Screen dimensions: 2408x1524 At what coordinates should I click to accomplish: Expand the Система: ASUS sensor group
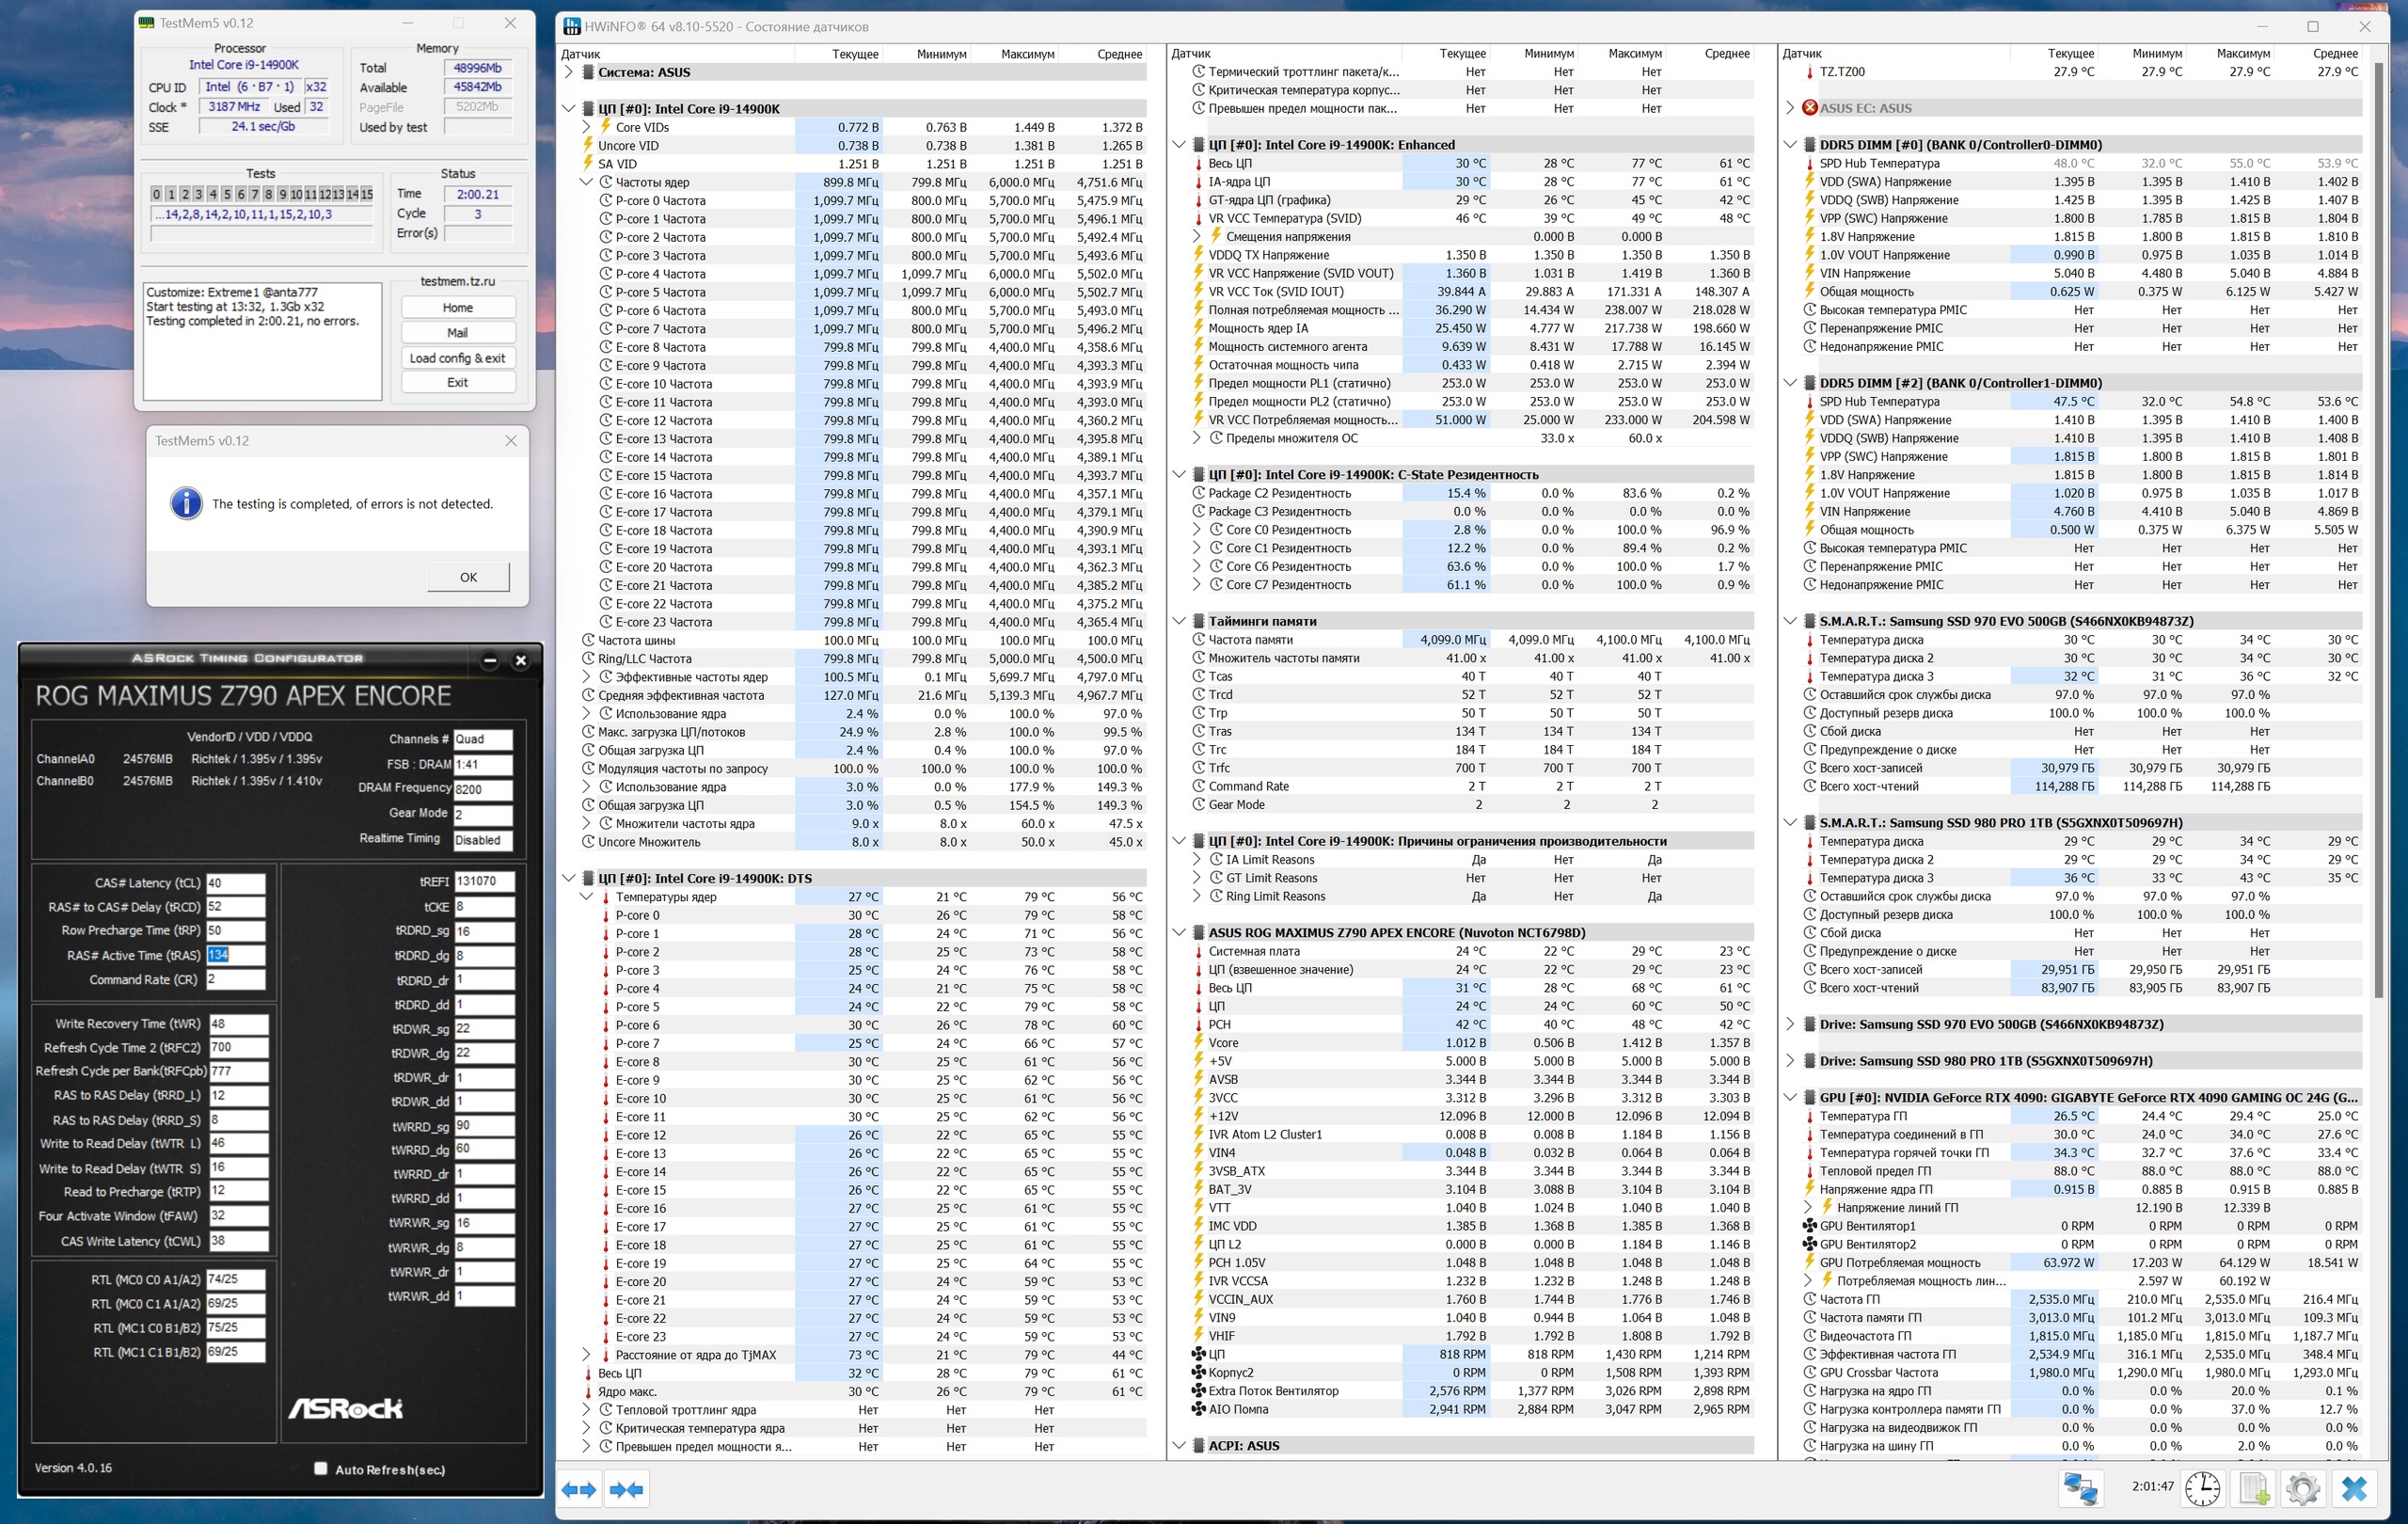click(569, 72)
